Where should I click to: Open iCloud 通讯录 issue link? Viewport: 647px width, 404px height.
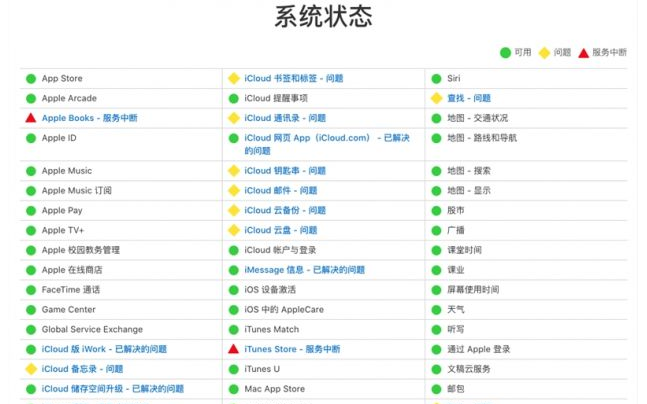tap(285, 118)
